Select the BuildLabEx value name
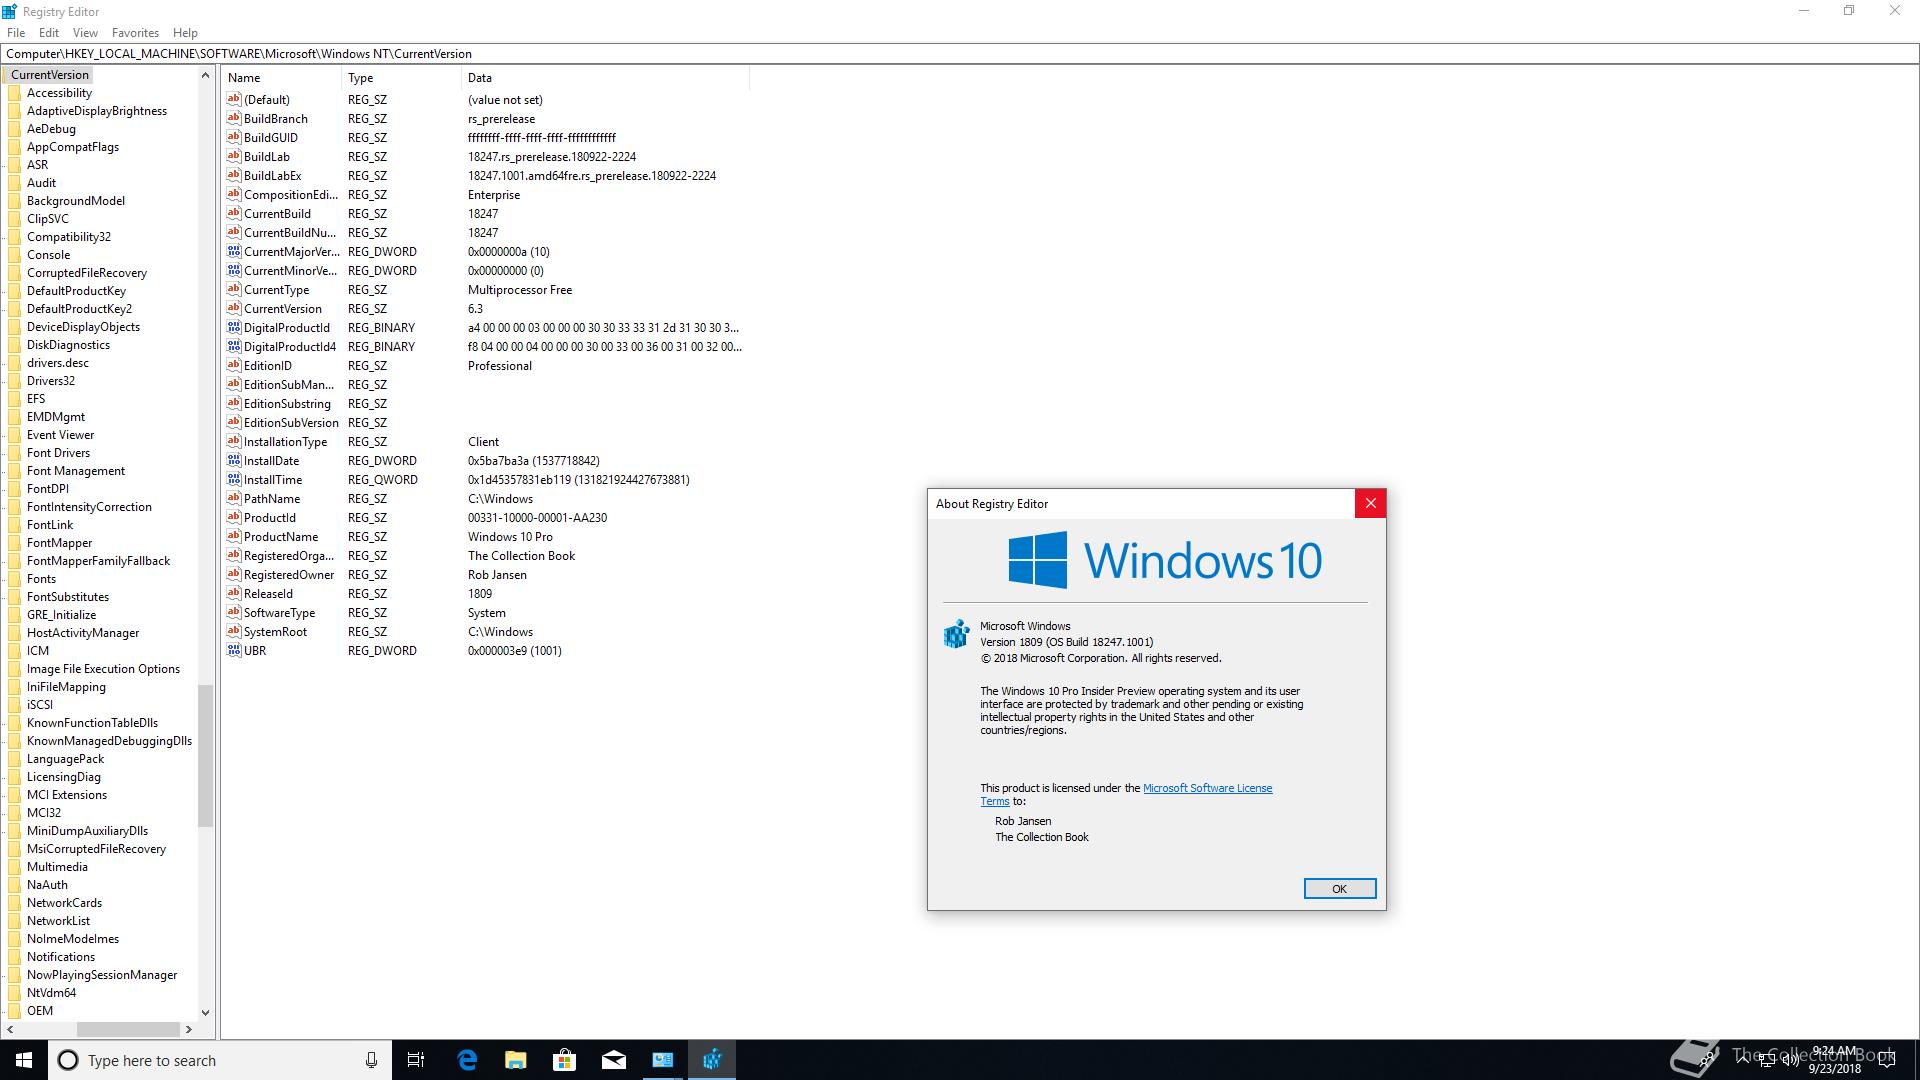This screenshot has height=1080, width=1920. point(272,175)
